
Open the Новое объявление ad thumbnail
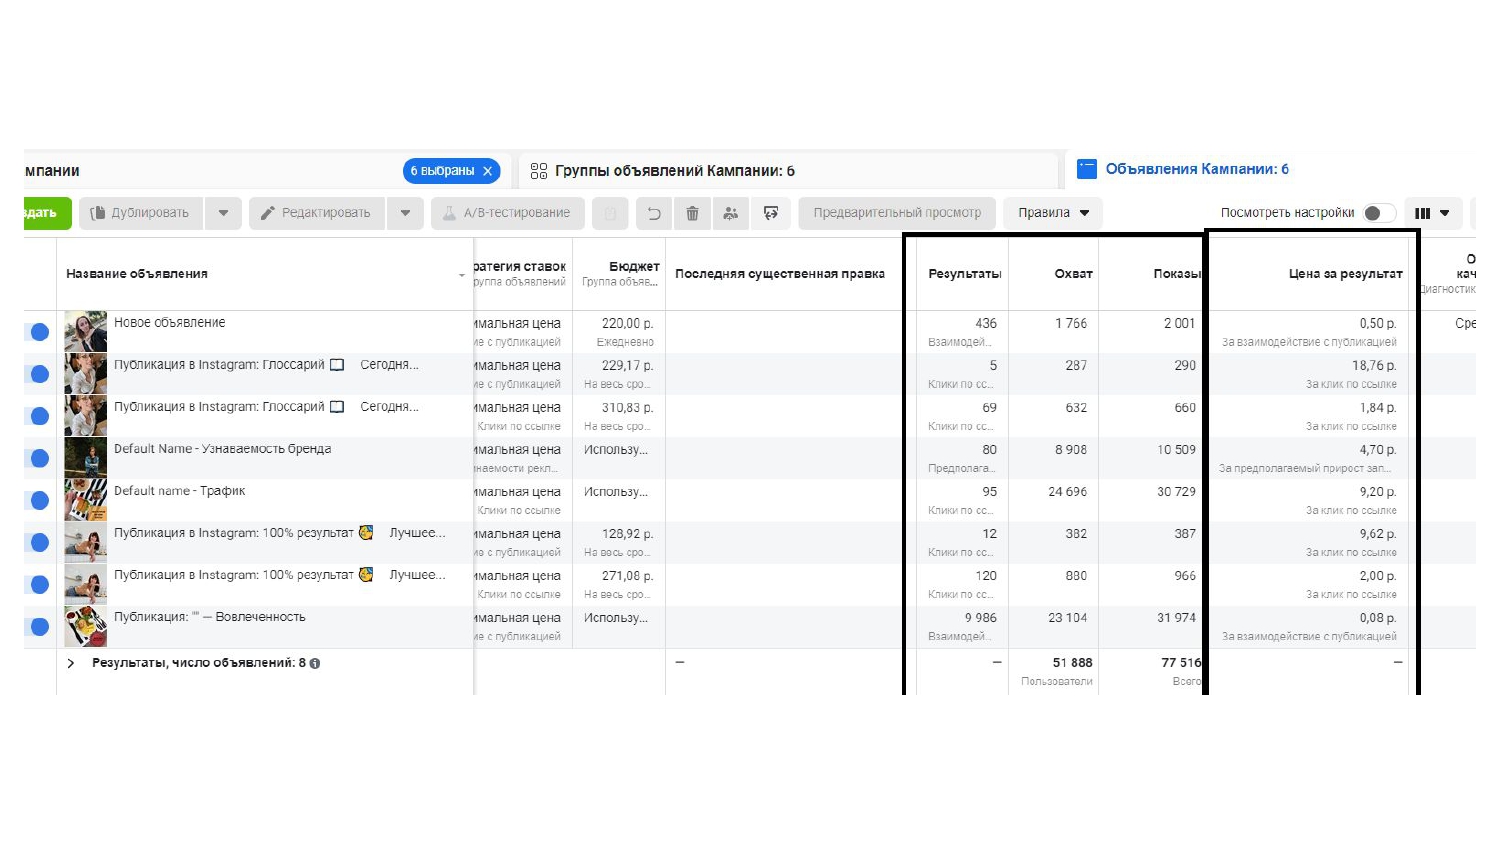[86, 332]
